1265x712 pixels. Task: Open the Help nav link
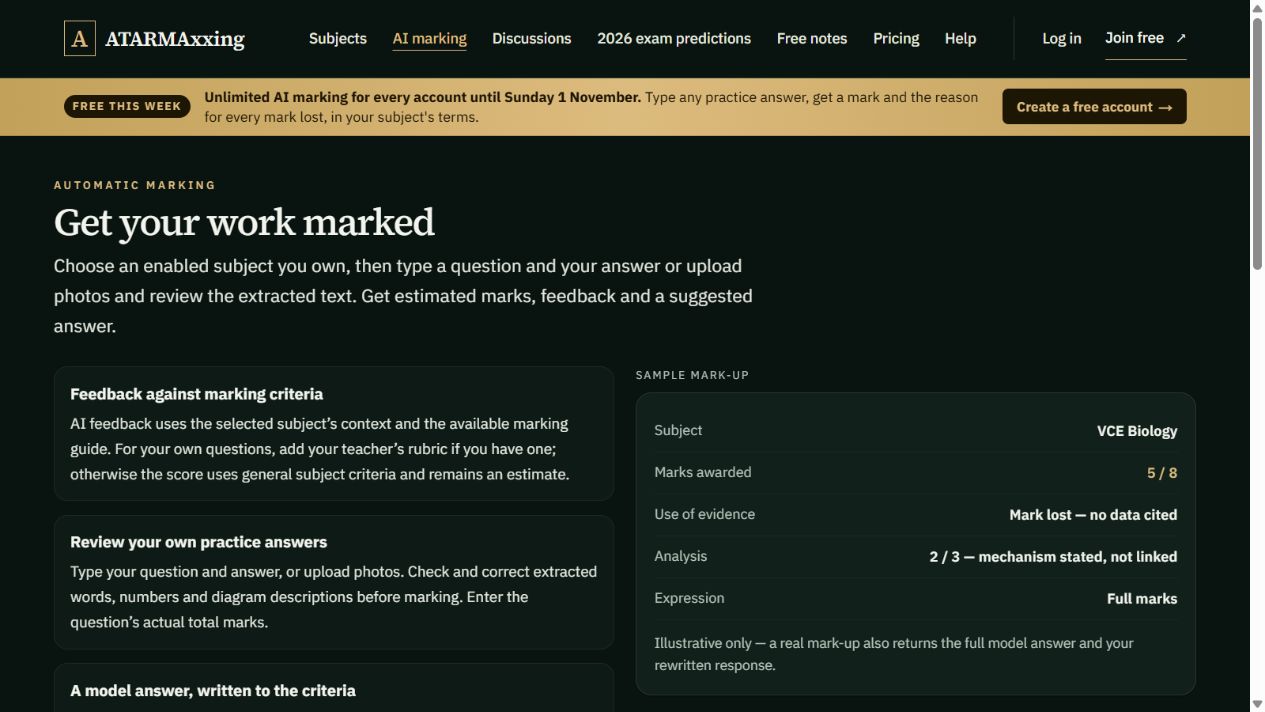960,38
